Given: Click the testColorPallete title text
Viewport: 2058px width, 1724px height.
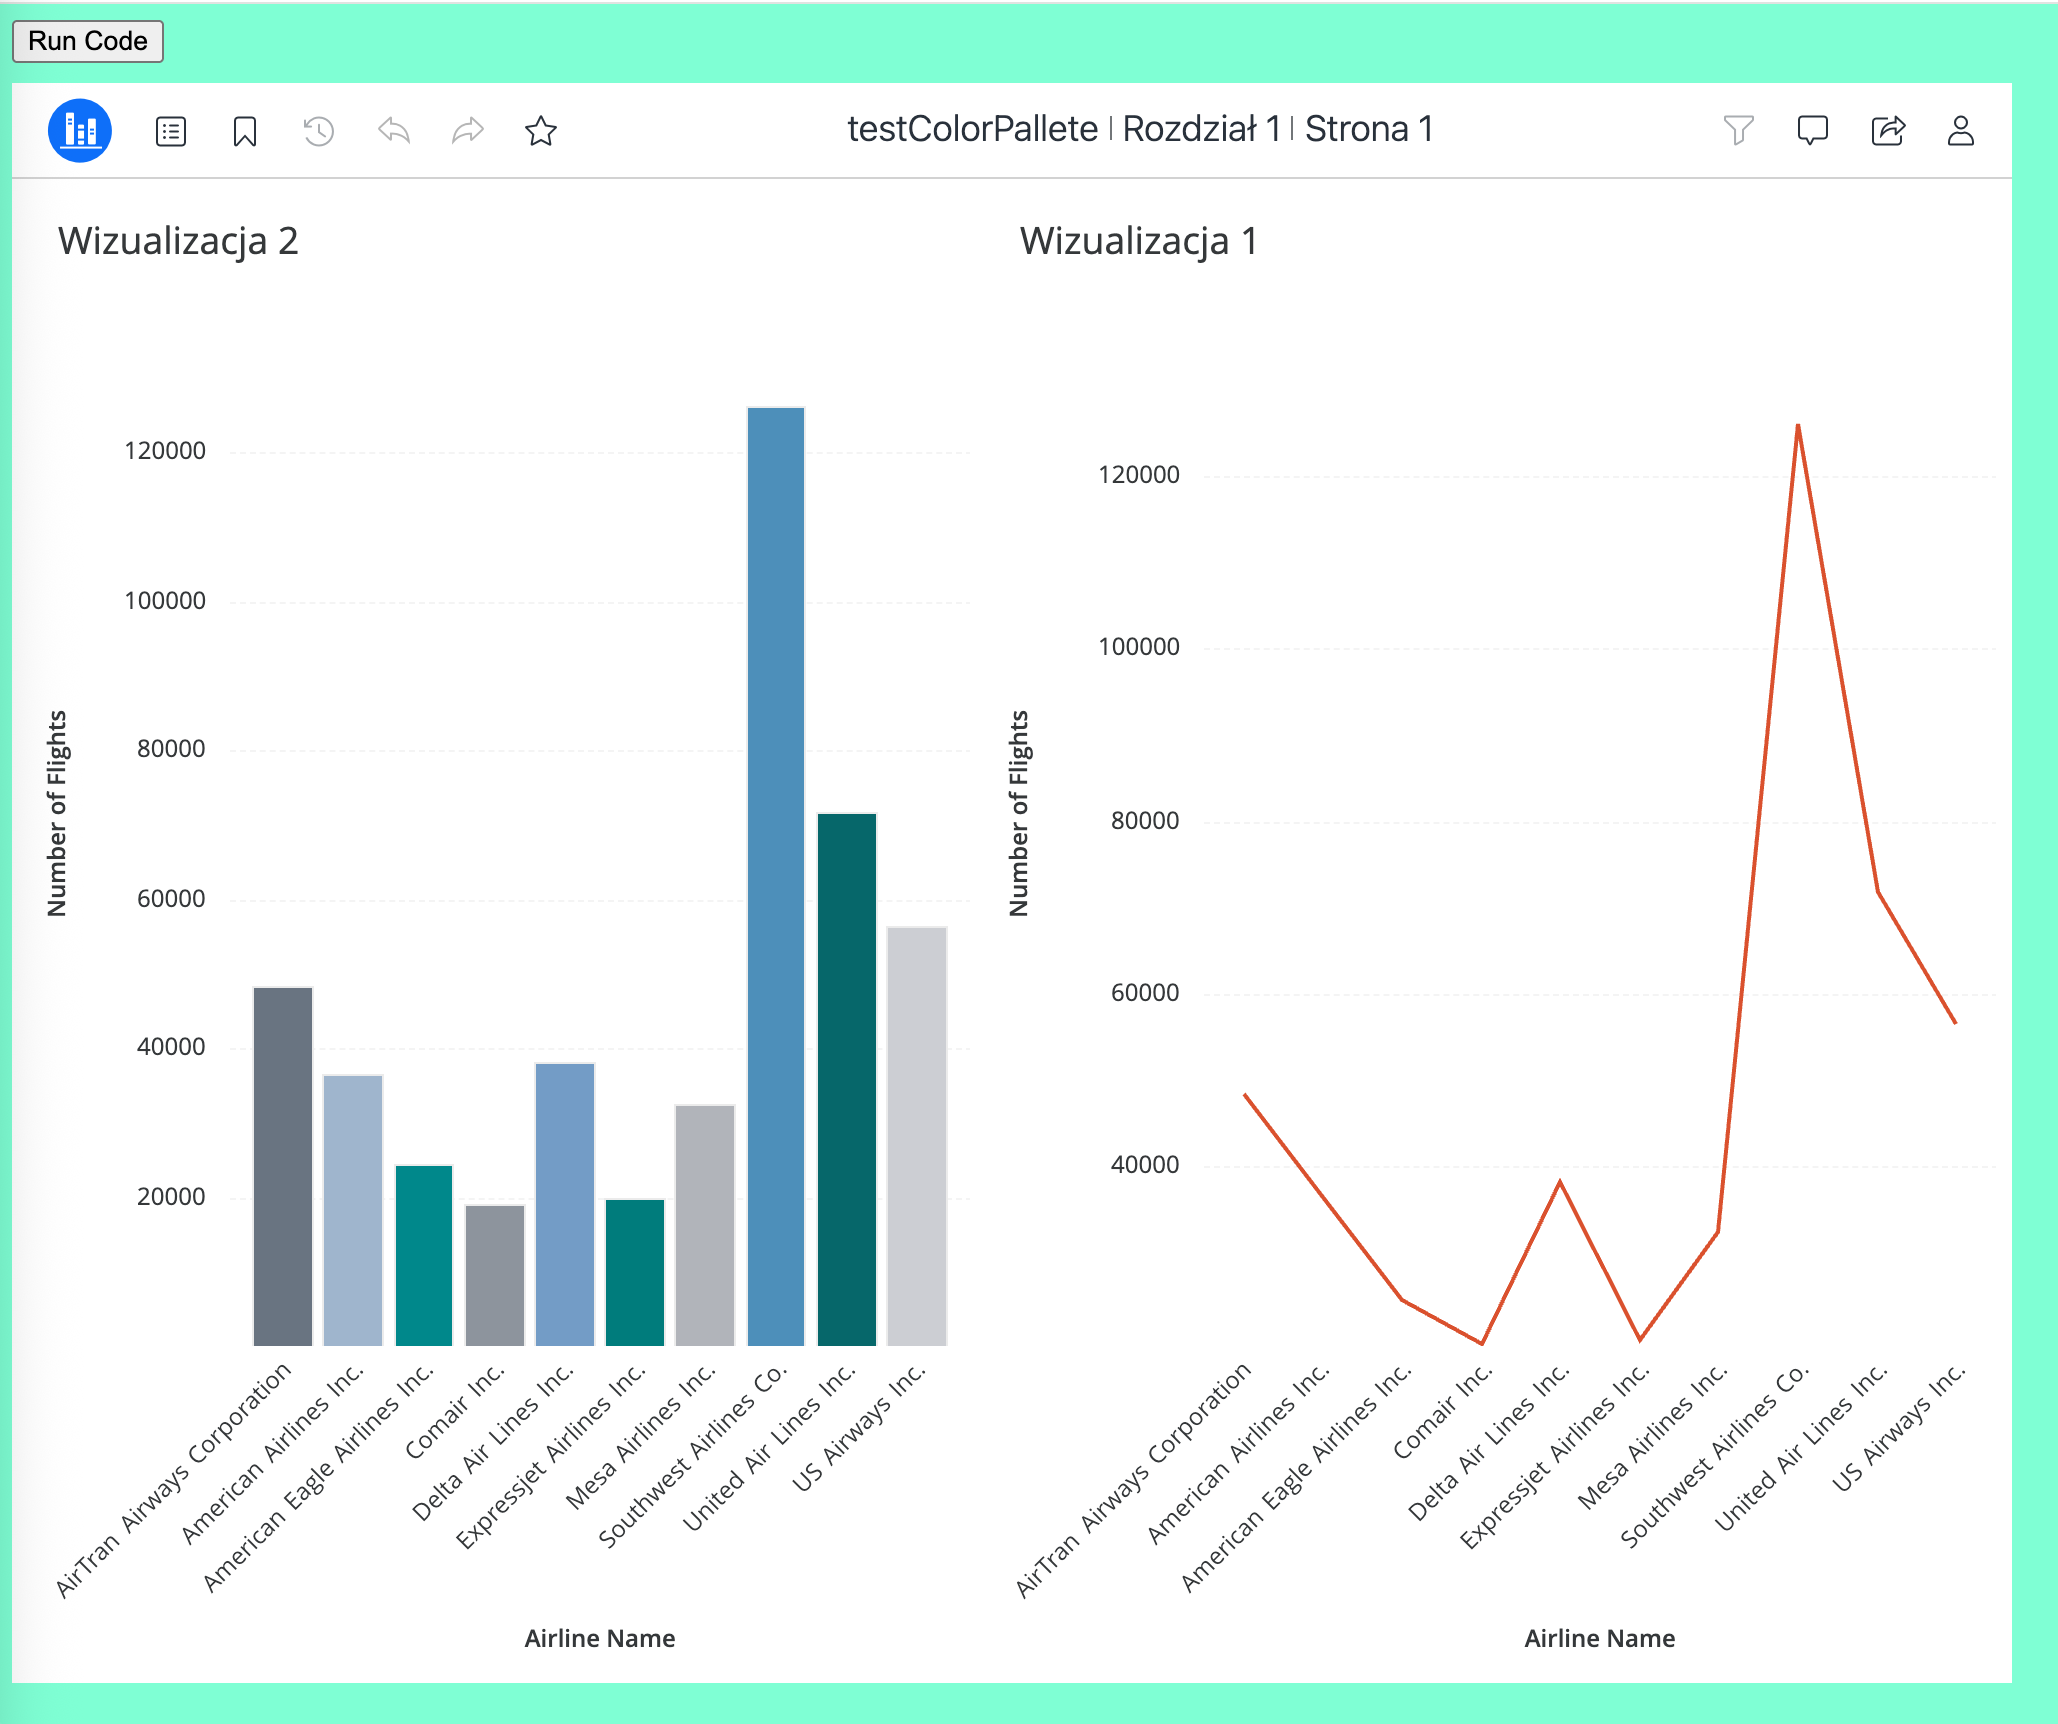Looking at the screenshot, I should (972, 129).
